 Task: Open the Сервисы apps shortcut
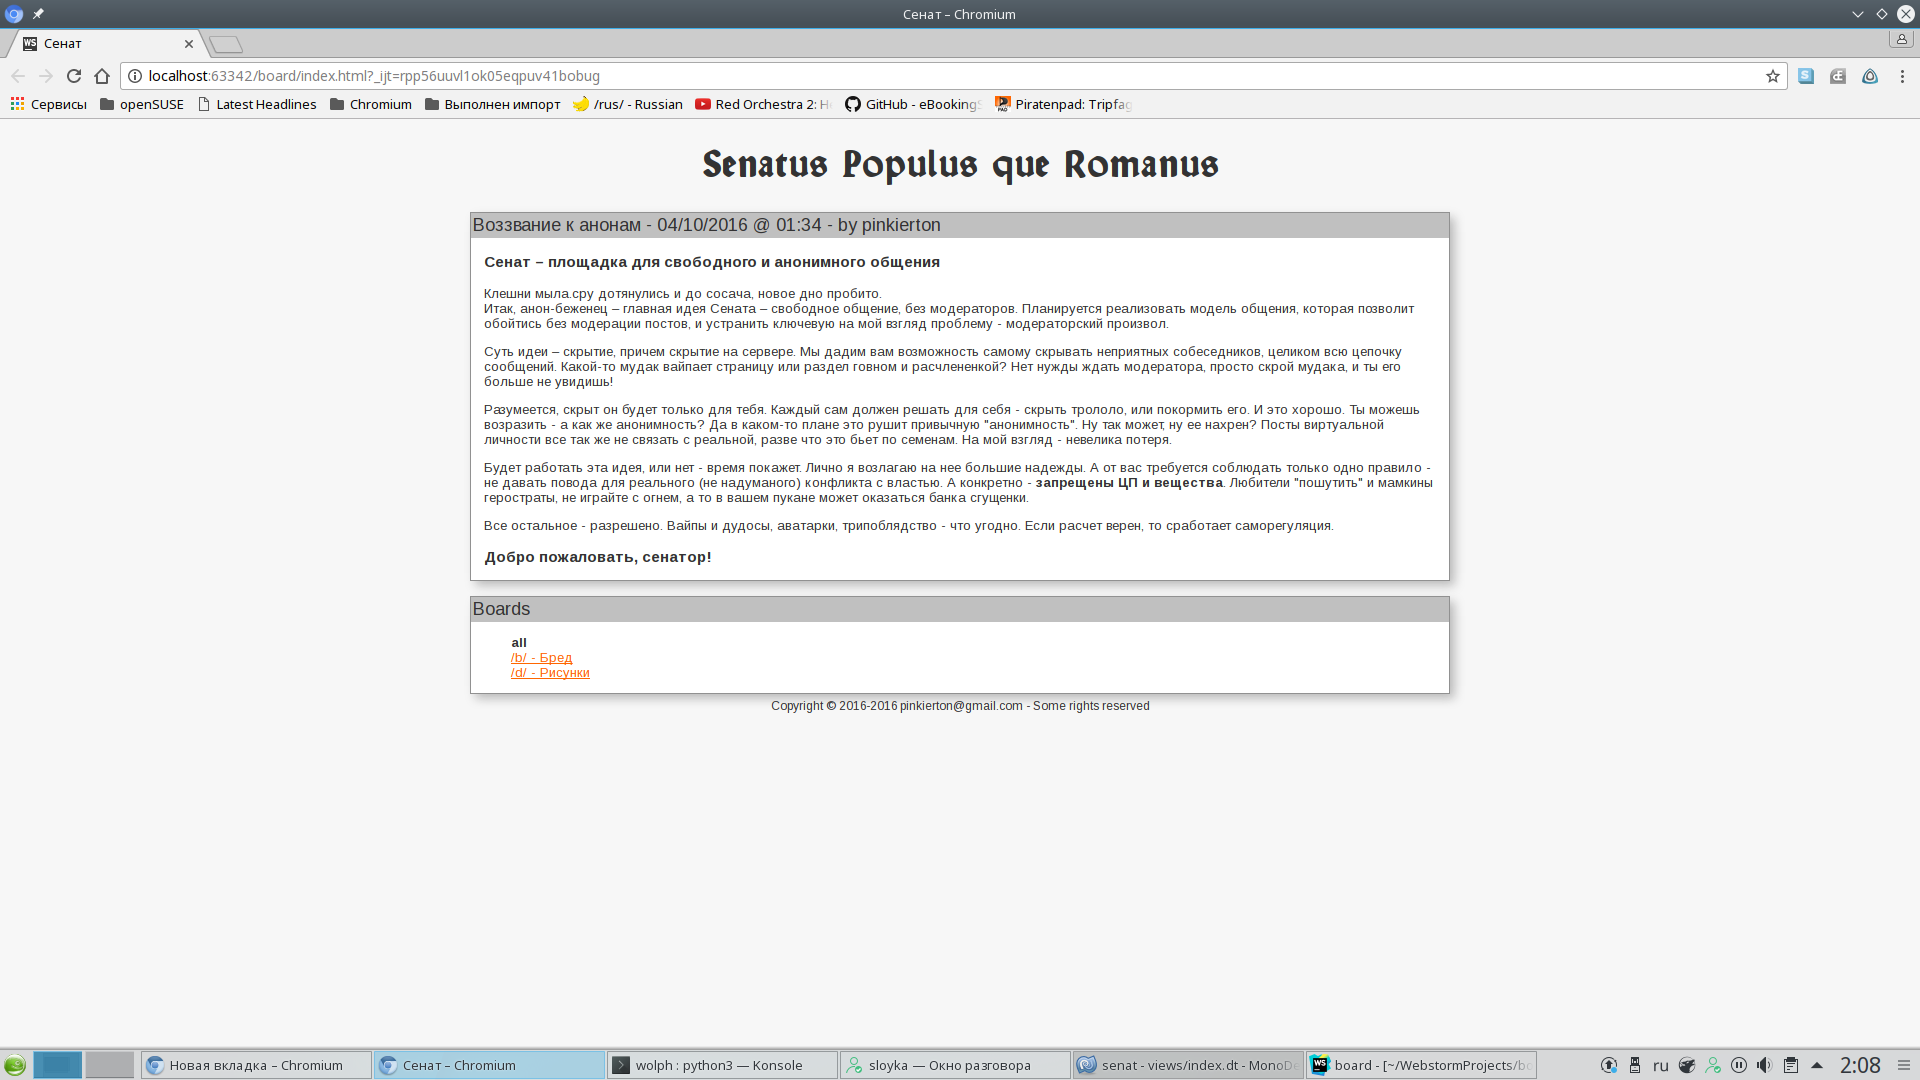[48, 104]
